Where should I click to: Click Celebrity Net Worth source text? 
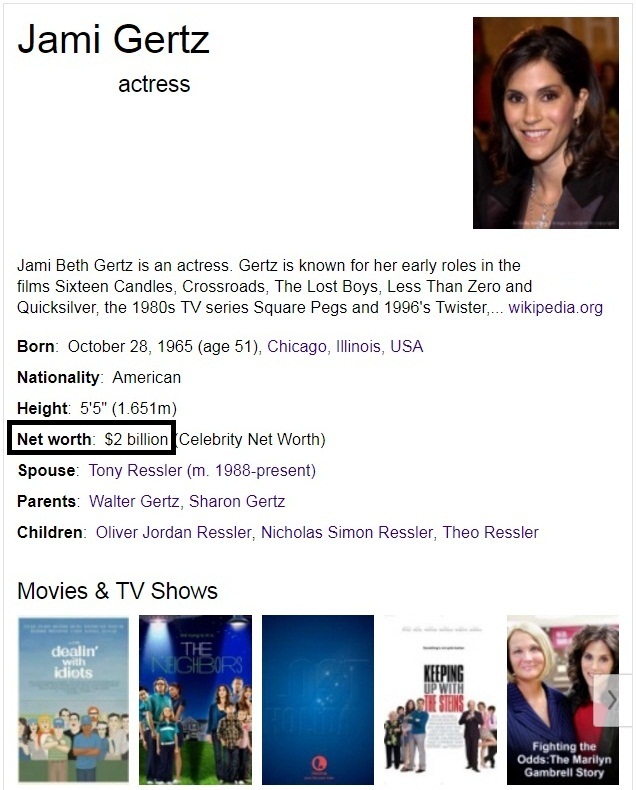click(x=251, y=439)
